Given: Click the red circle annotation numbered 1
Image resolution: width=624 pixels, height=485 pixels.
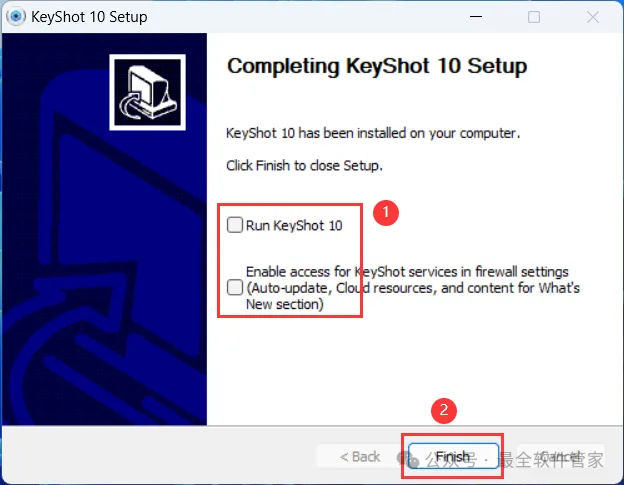Looking at the screenshot, I should pos(386,212).
